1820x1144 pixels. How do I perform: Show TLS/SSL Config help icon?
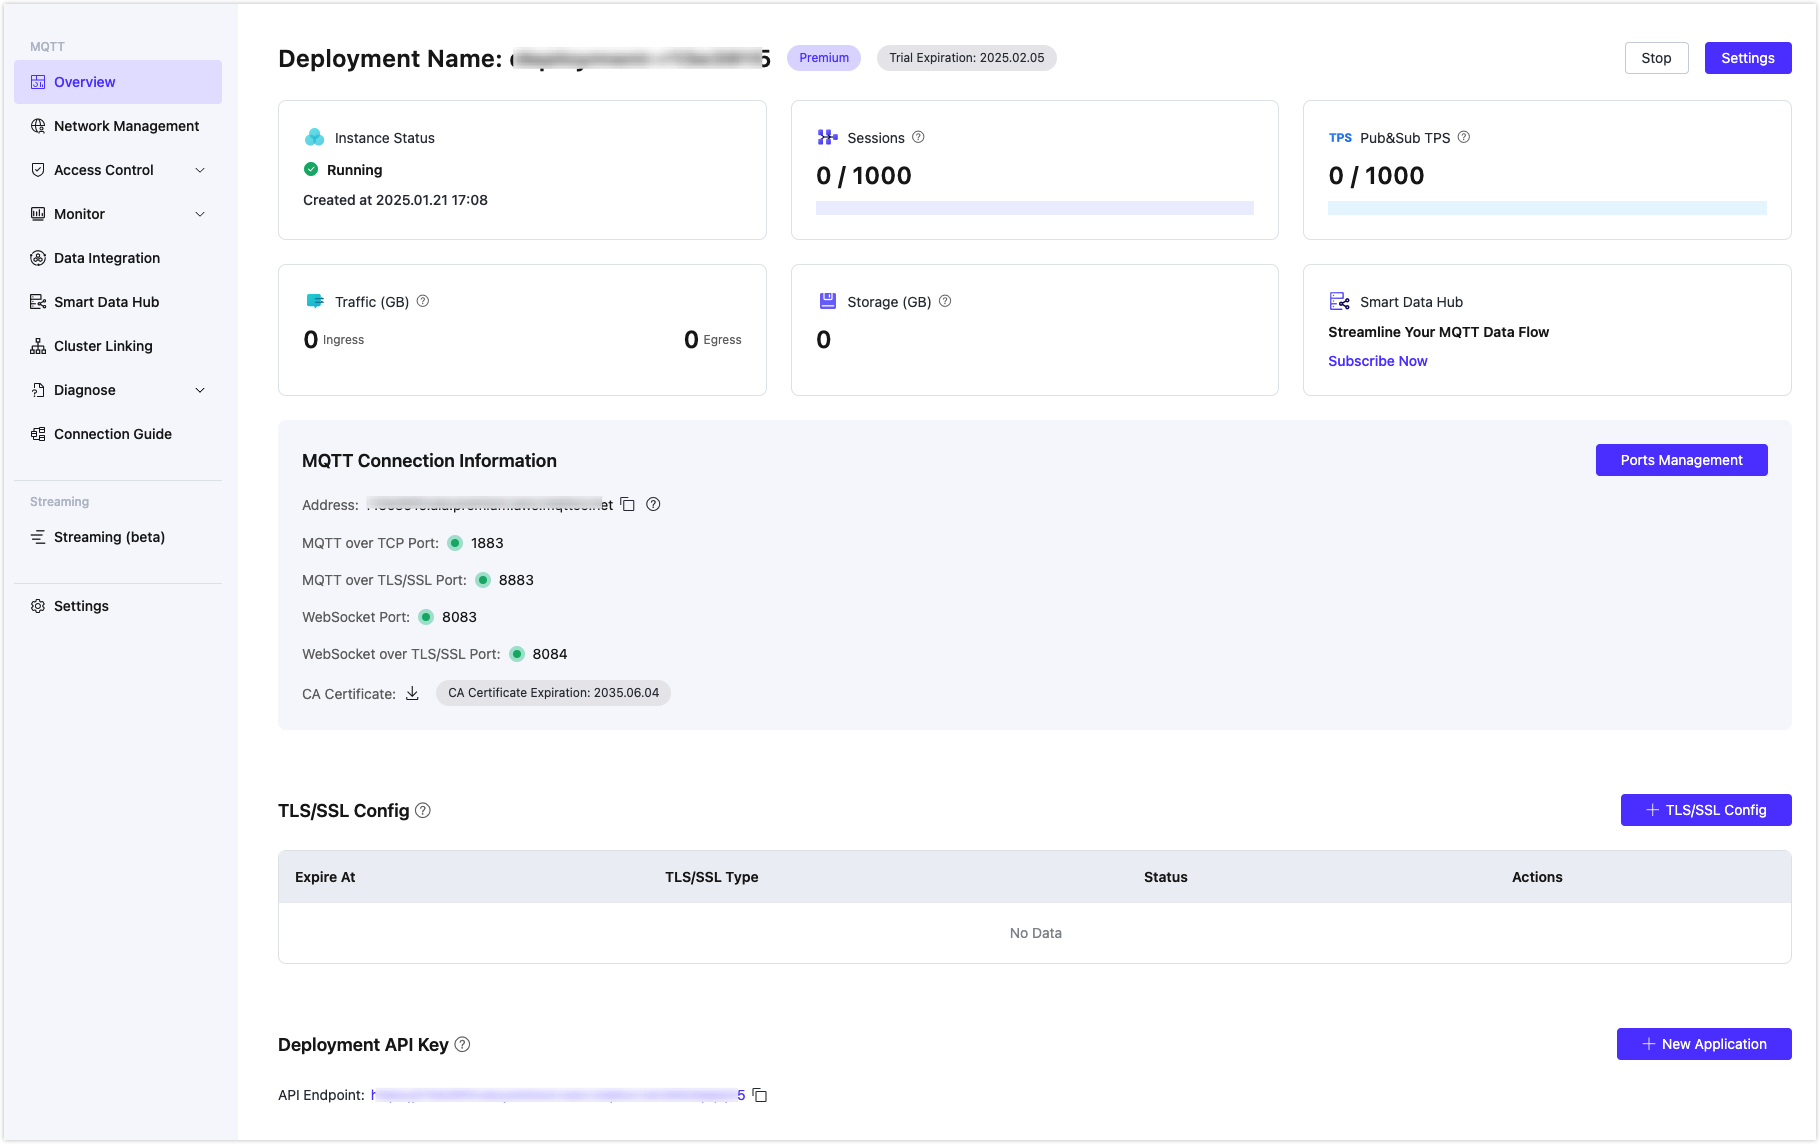(x=423, y=810)
